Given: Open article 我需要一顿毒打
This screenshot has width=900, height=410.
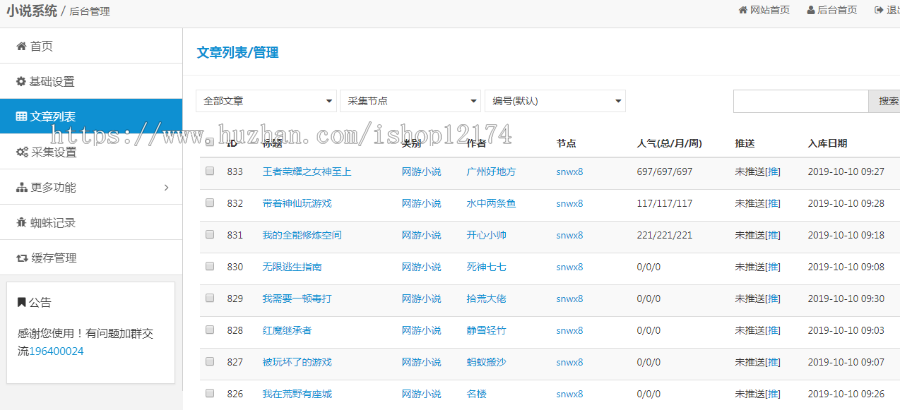Looking at the screenshot, I should (x=297, y=299).
